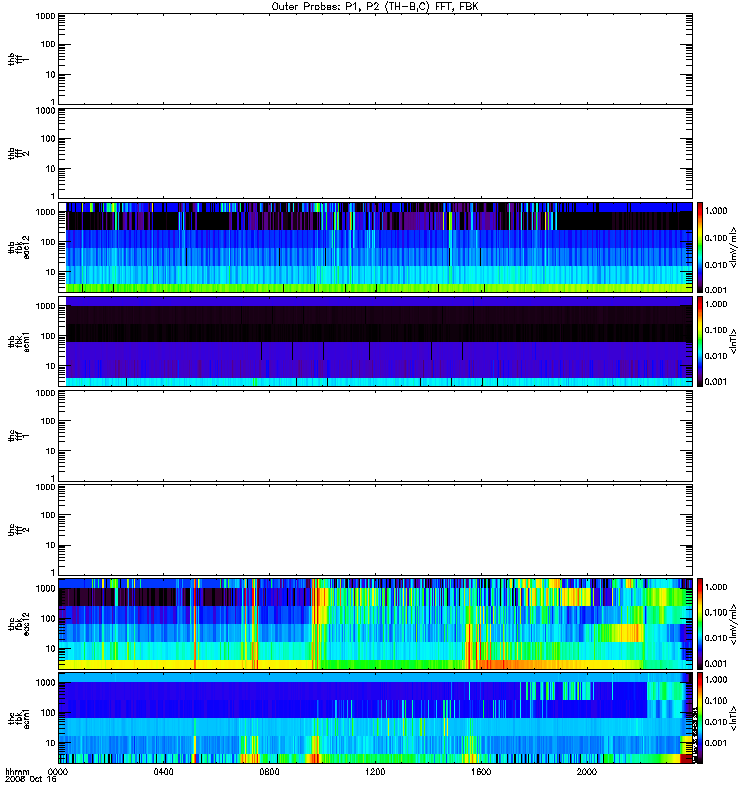Select the color bar beside the thb fbk scm1 panel
Screen dimensions: 750x800
click(x=700, y=341)
